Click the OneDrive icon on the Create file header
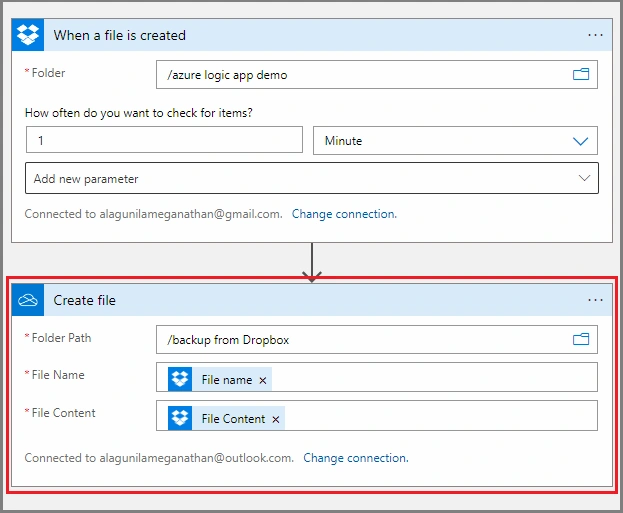Screen dimensions: 623x513 pyautogui.click(x=28, y=300)
